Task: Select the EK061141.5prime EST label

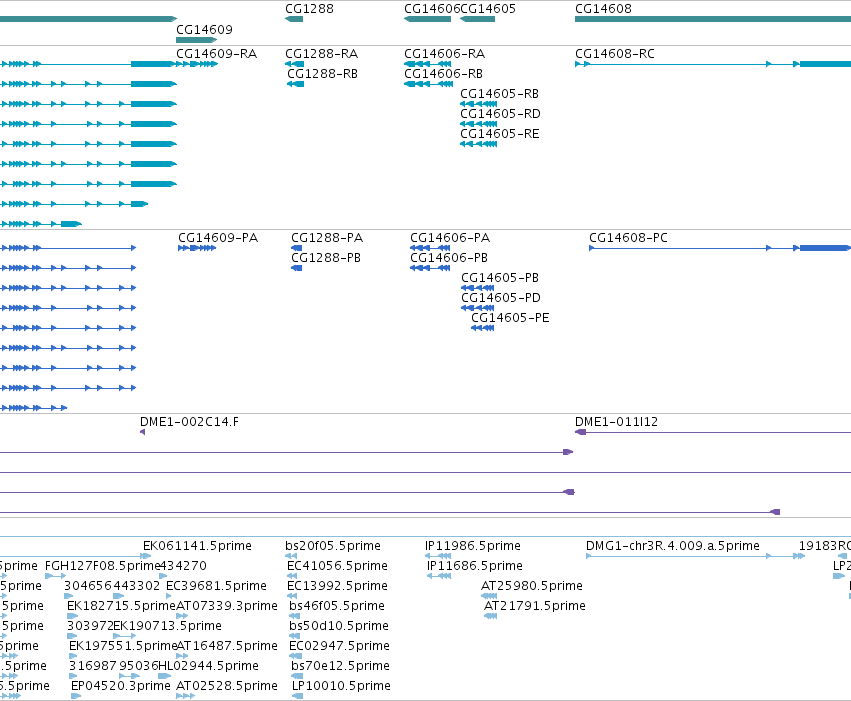Action: coord(198,546)
